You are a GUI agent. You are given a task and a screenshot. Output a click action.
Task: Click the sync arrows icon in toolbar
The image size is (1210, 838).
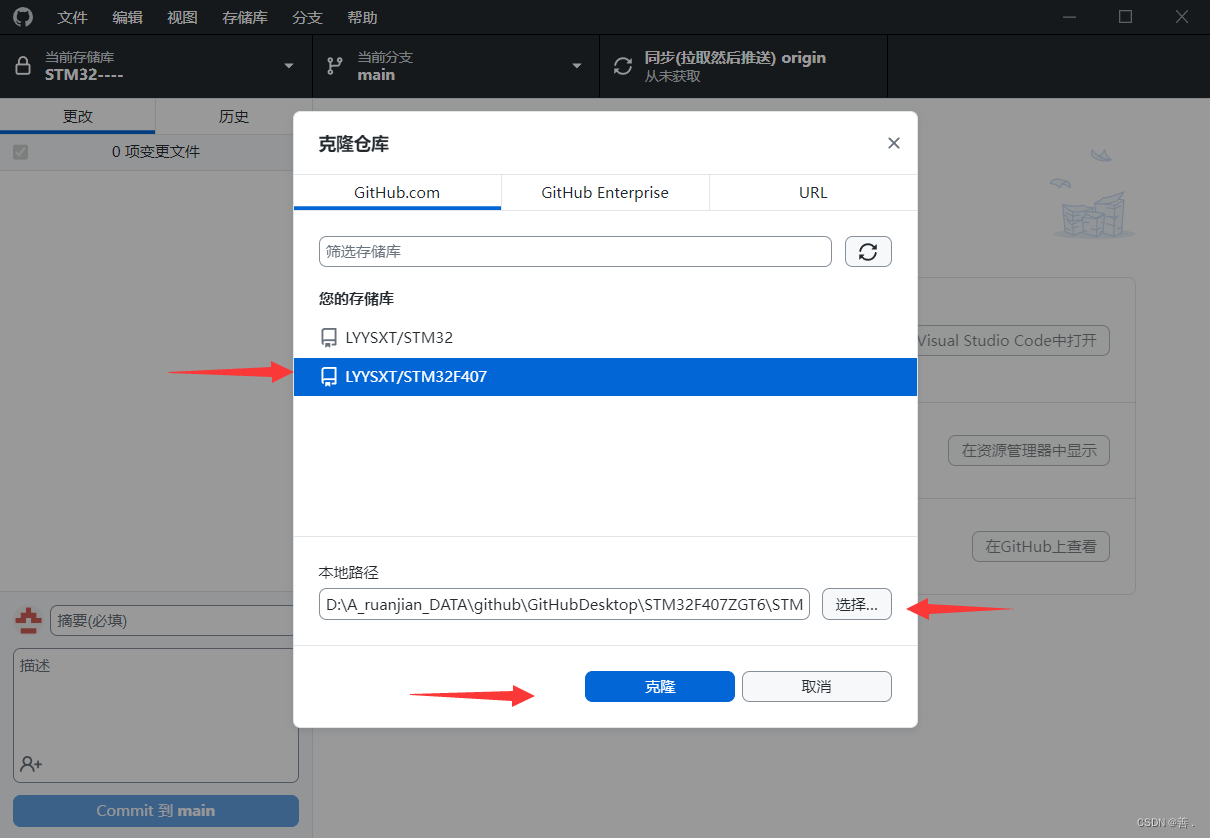pos(623,66)
